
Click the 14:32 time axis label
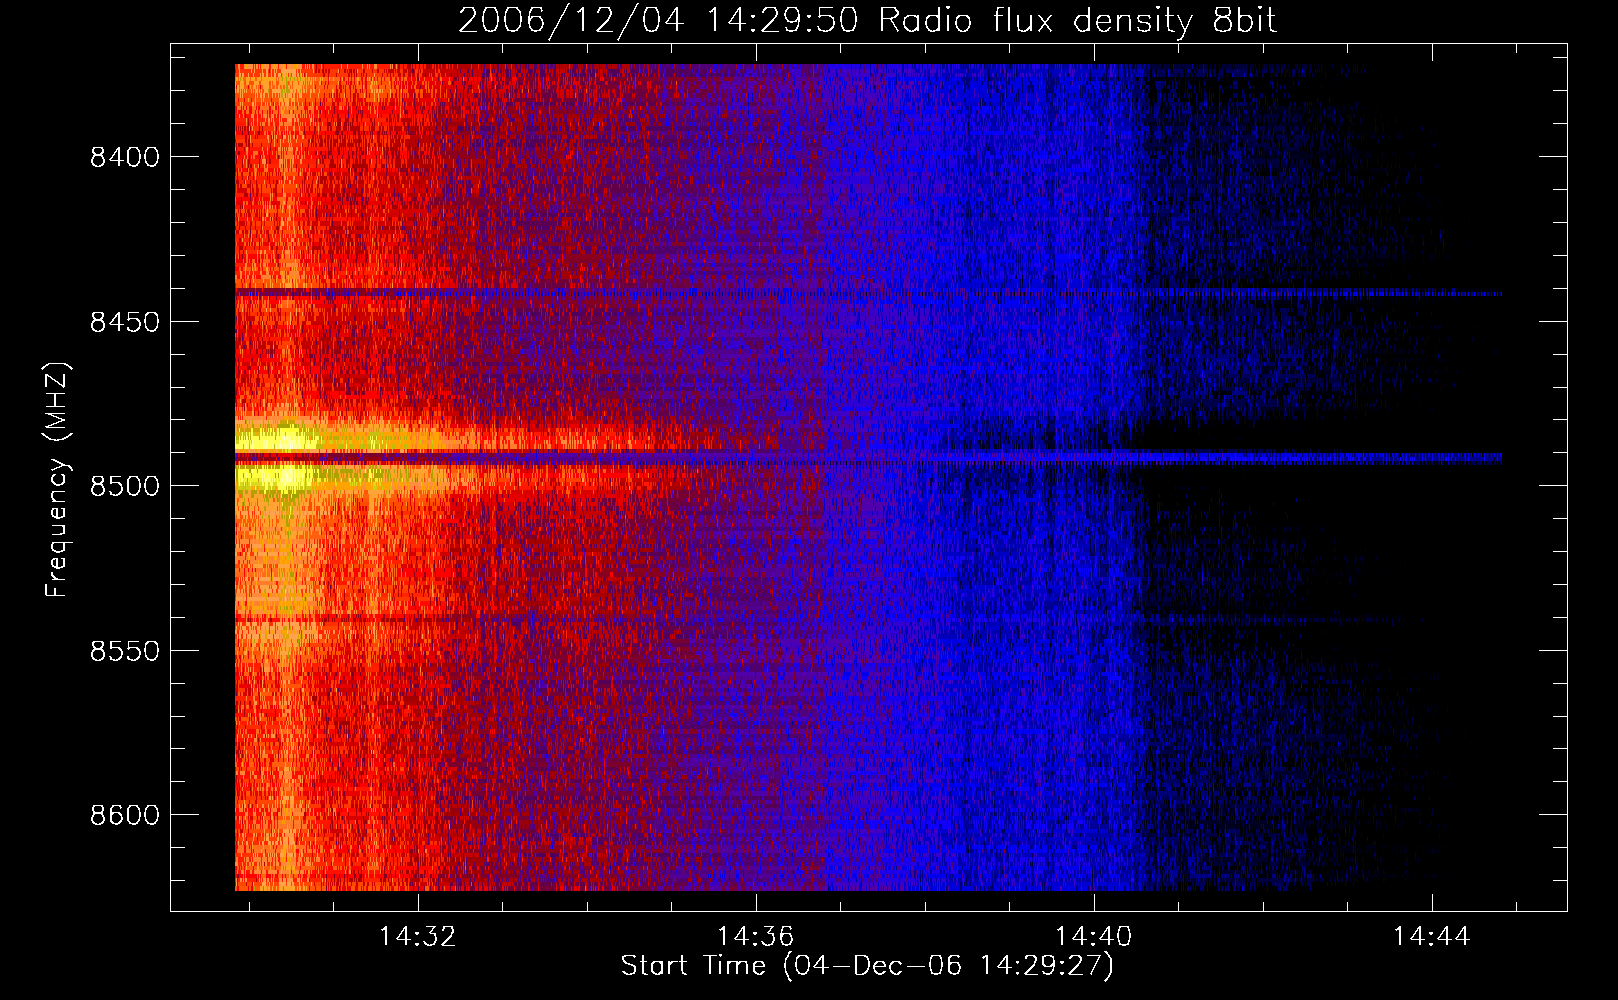[417, 936]
